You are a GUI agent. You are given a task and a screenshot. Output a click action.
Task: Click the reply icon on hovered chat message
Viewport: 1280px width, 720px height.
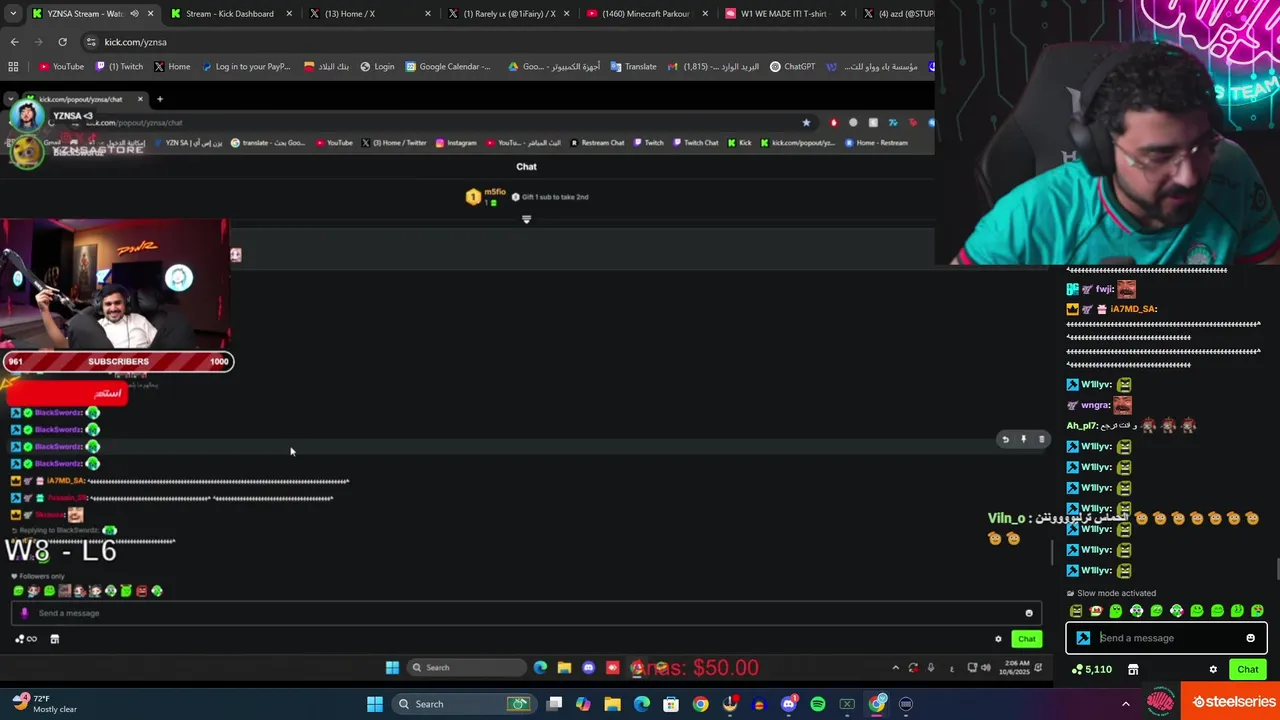tap(1005, 439)
